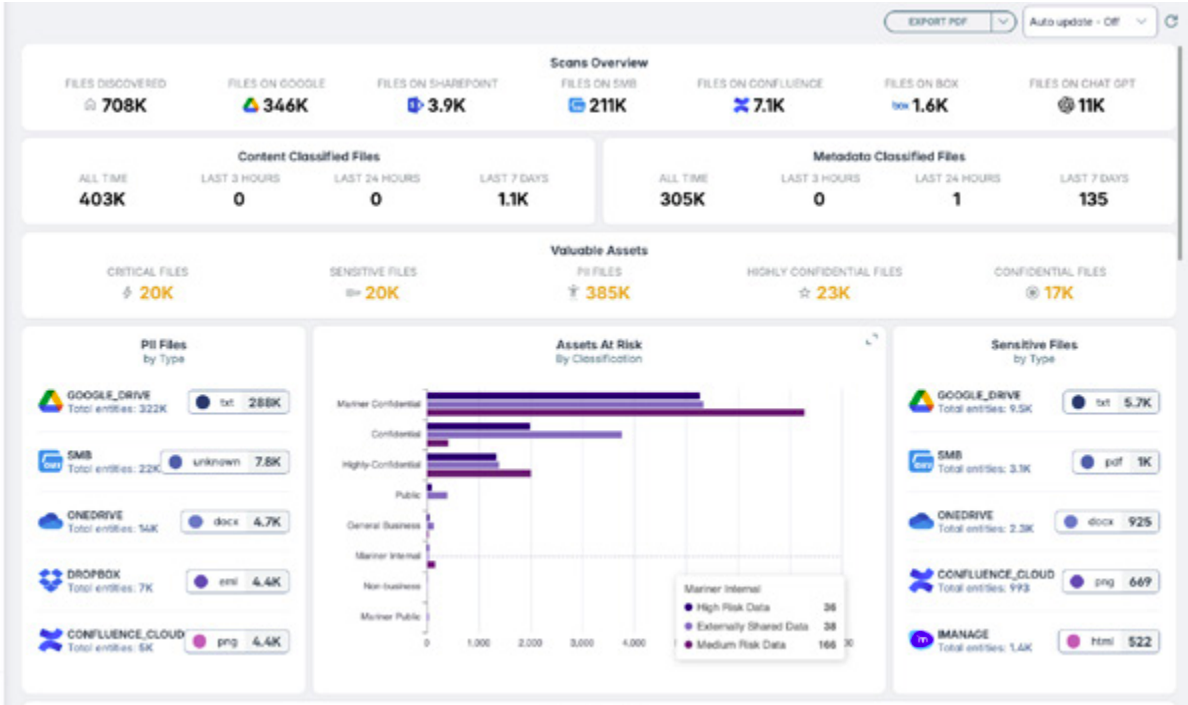The height and width of the screenshot is (705, 1188).
Task: Click the 1.1K last 7 days value
Action: [513, 199]
